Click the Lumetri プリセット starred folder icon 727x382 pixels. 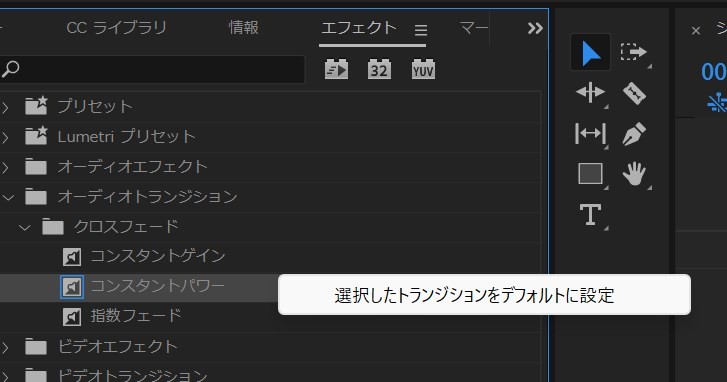(x=36, y=136)
